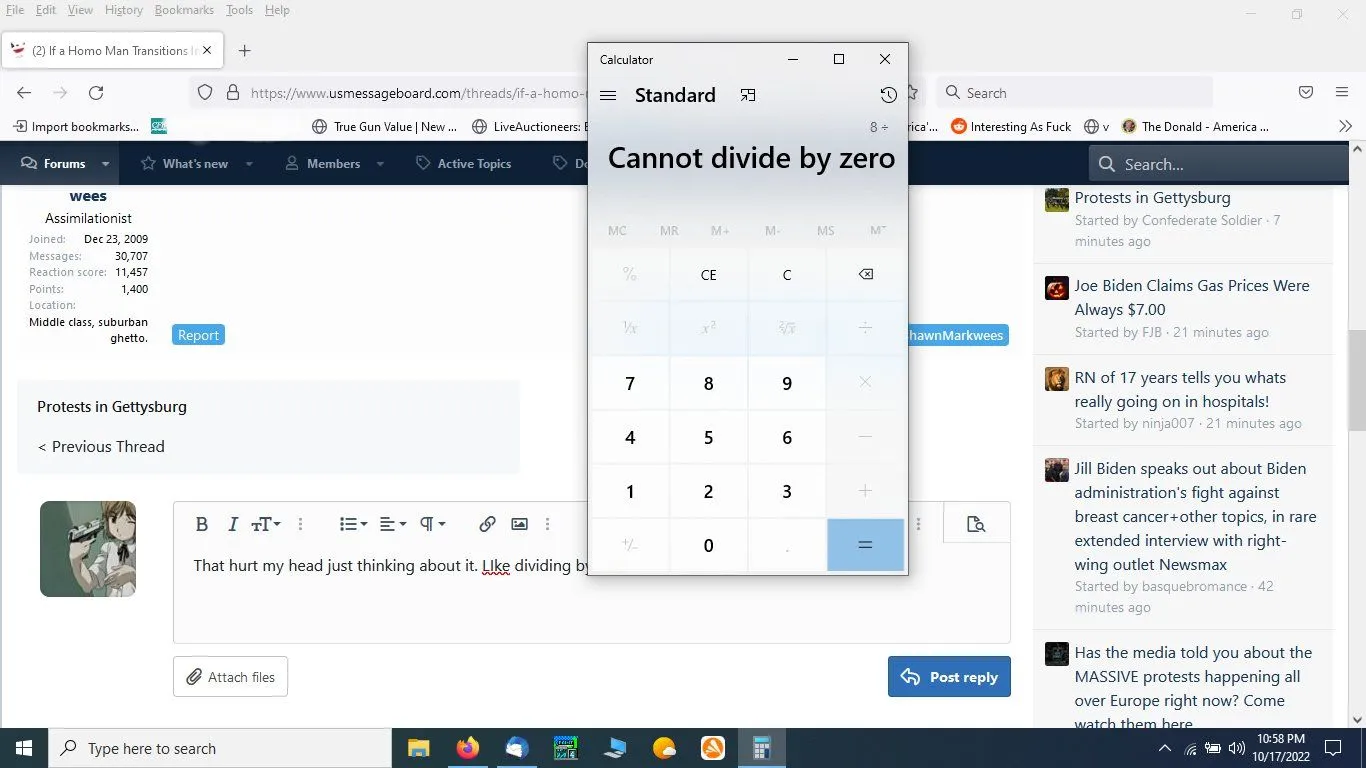The image size is (1366, 768).
Task: Open the History menu
Action: [x=123, y=10]
